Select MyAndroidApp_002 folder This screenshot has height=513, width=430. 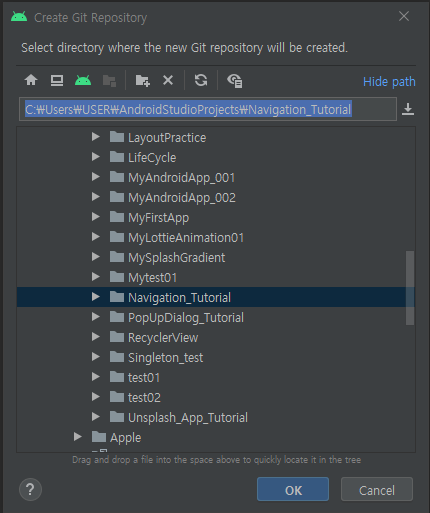(182, 198)
